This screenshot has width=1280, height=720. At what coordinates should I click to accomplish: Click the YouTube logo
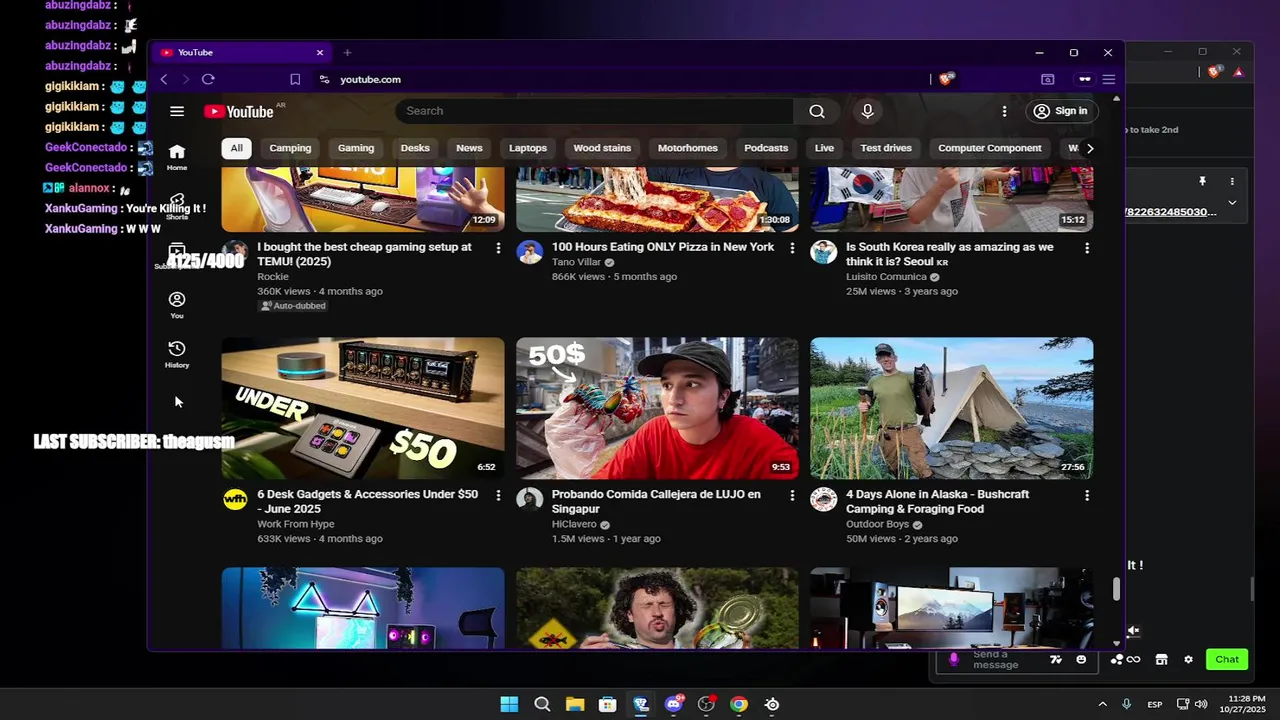239,111
